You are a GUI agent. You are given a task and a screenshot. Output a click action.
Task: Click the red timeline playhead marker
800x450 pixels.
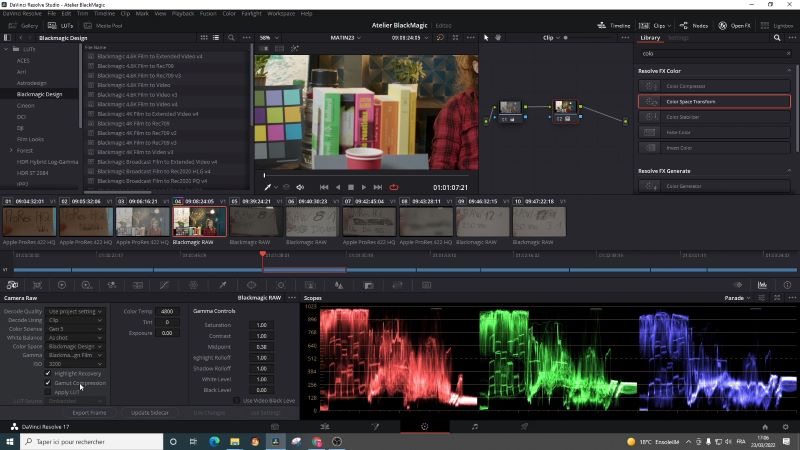(x=262, y=254)
